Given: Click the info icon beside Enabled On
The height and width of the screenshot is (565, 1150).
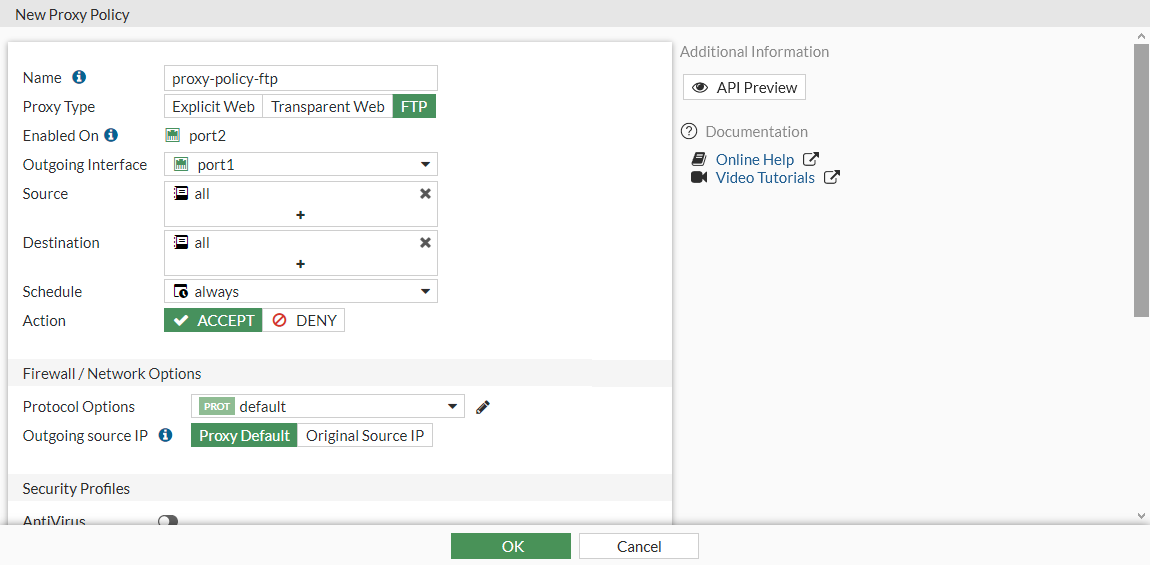Looking at the screenshot, I should [111, 135].
